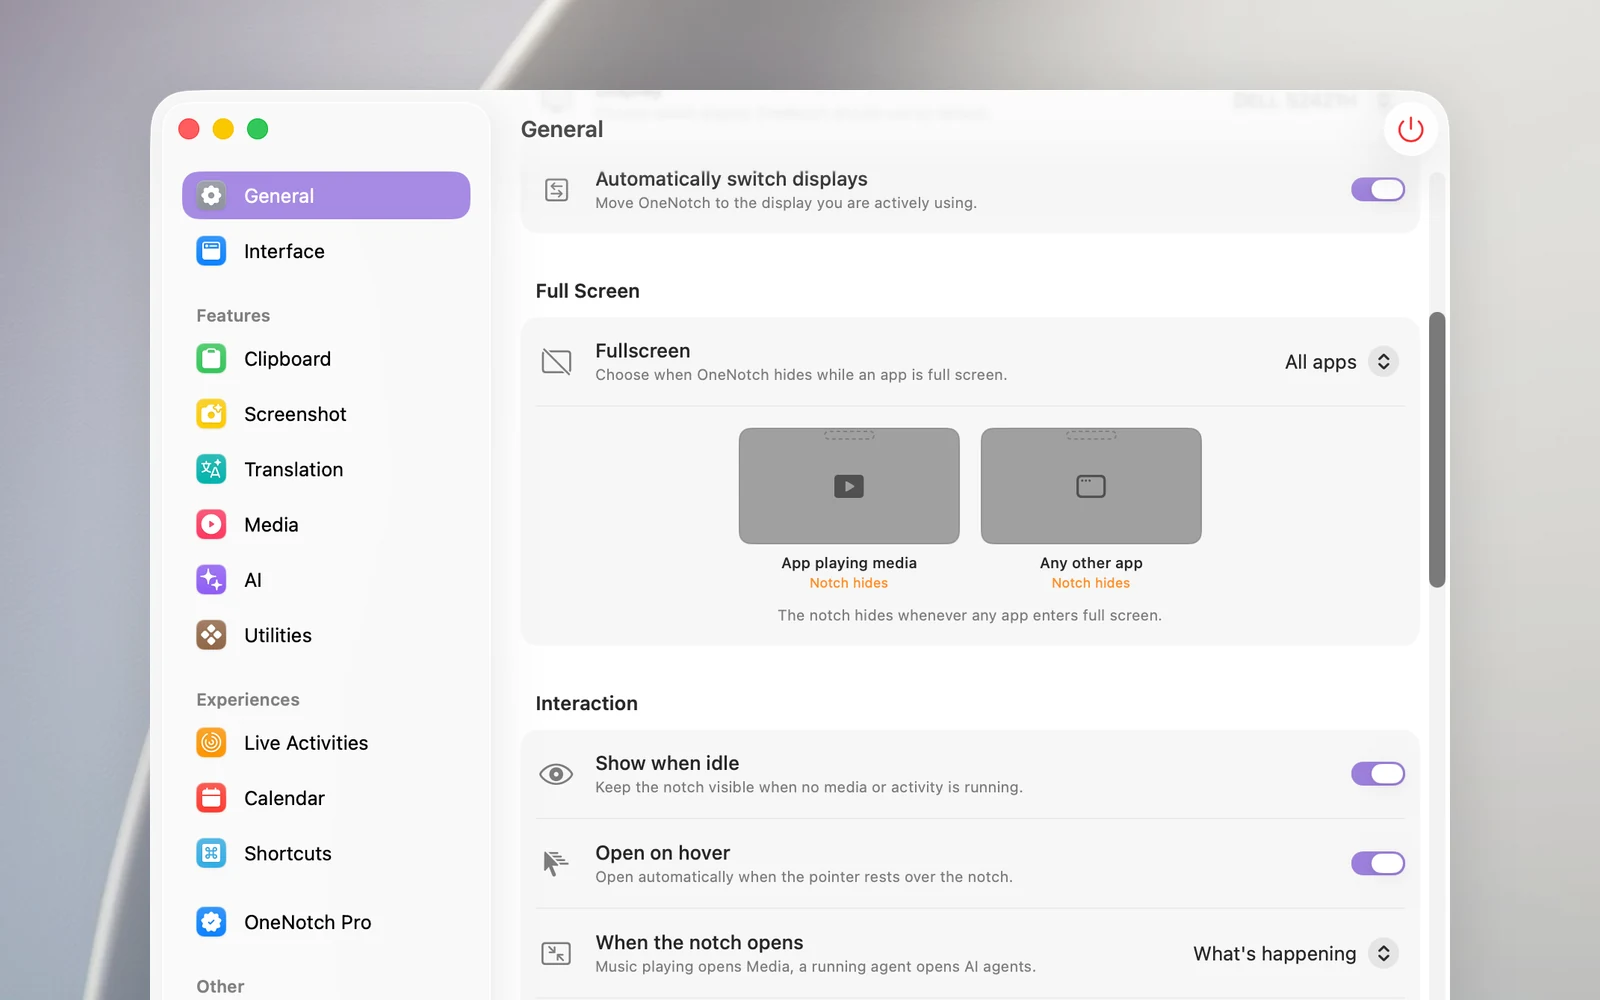
Task: Click the teal Translation icon
Action: click(211, 469)
